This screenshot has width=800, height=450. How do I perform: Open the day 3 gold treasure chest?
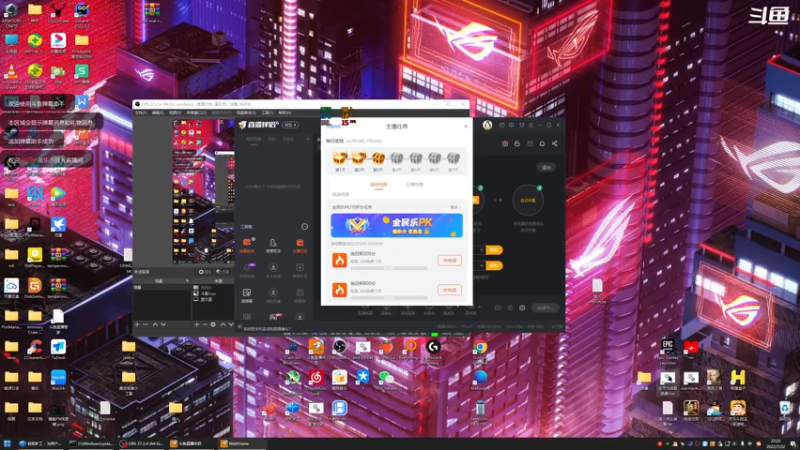378,159
